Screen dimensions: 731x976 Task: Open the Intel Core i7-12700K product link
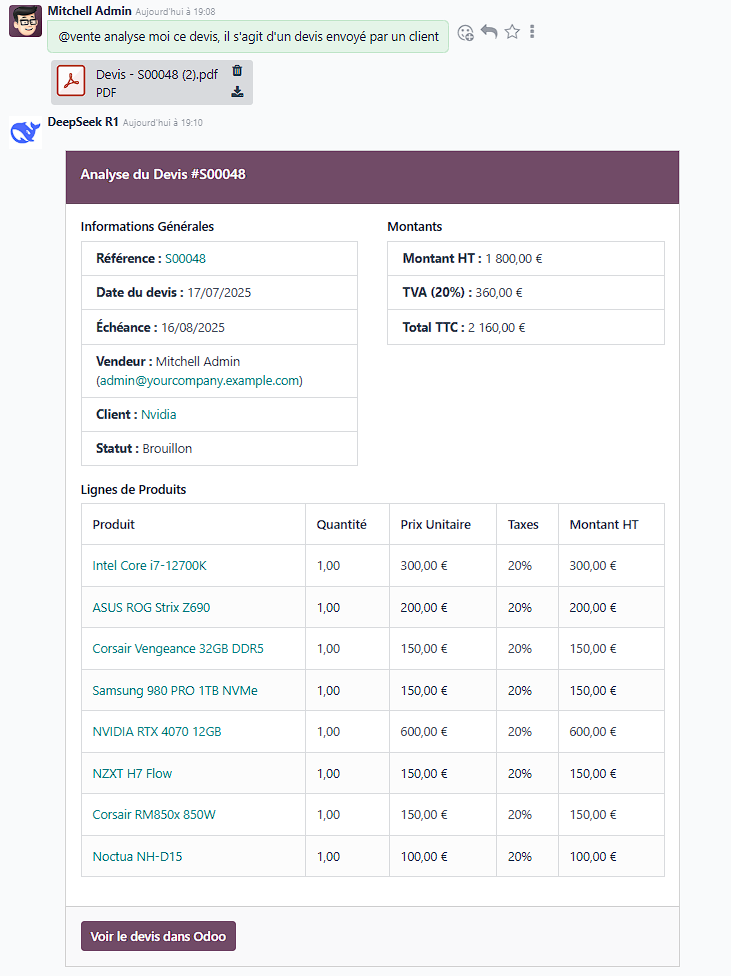[149, 565]
